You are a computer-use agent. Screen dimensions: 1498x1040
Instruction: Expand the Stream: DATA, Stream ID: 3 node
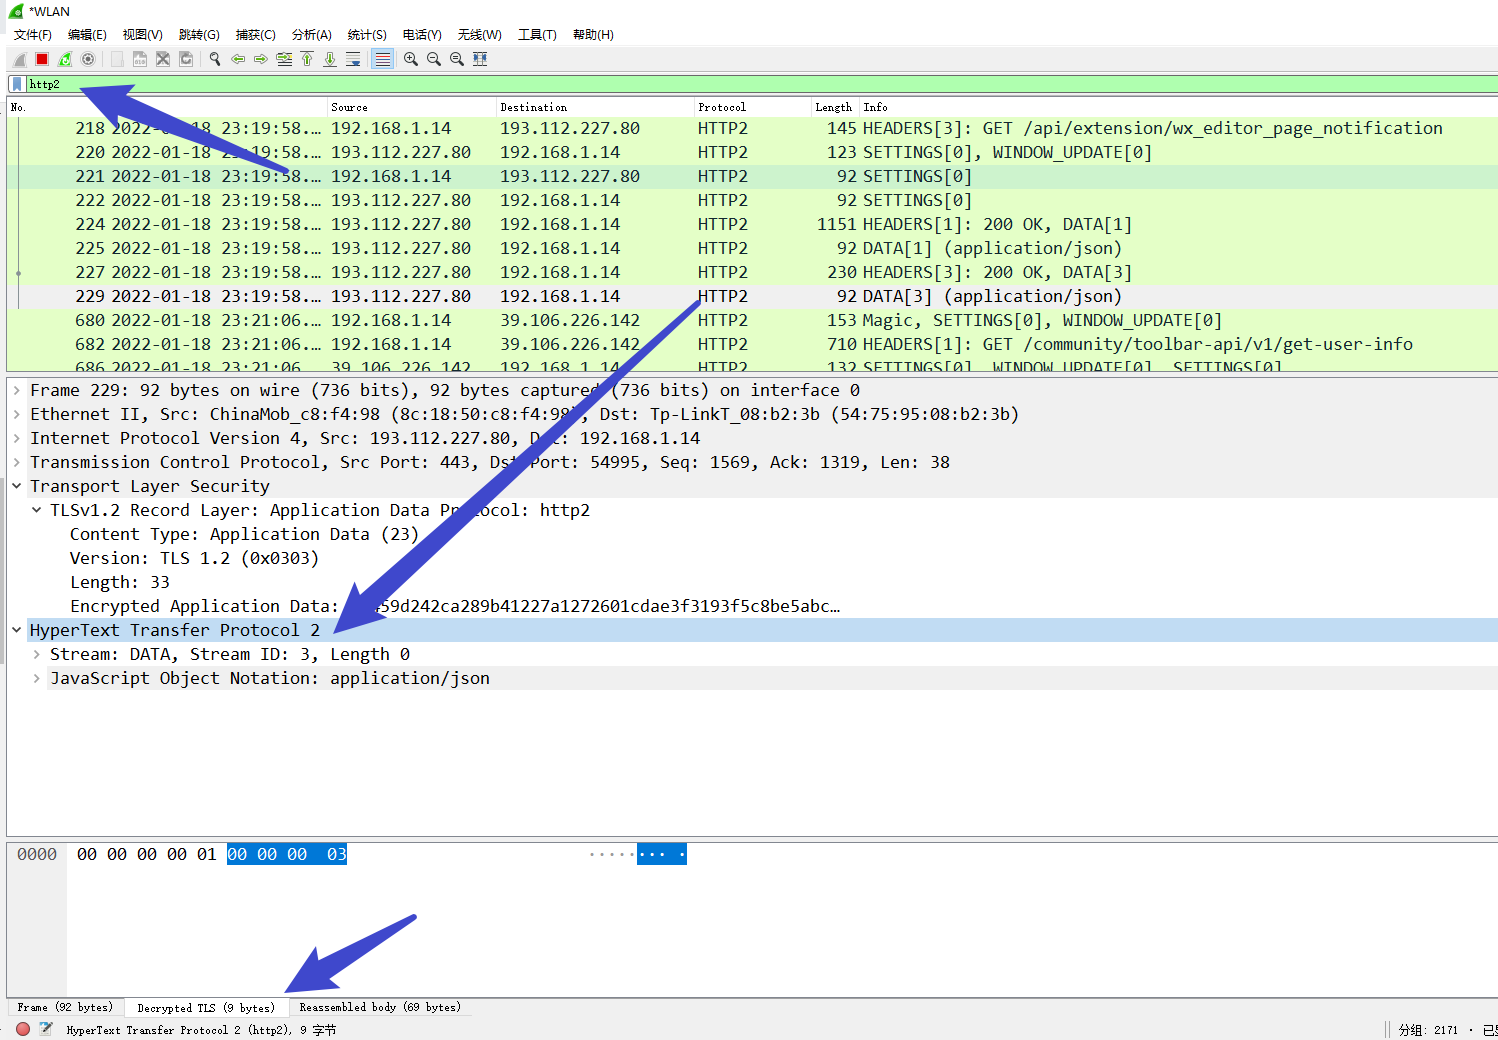(37, 653)
